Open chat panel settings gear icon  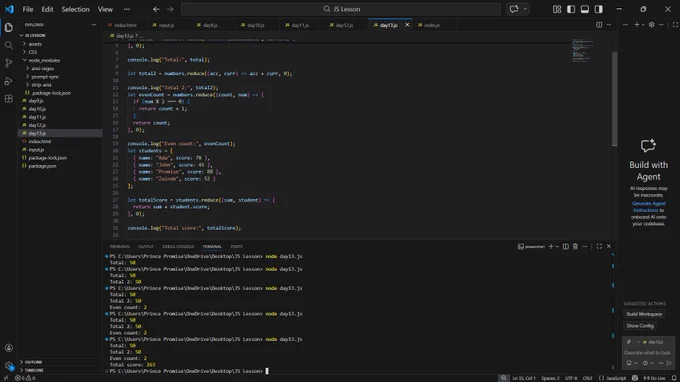[x=651, y=25]
